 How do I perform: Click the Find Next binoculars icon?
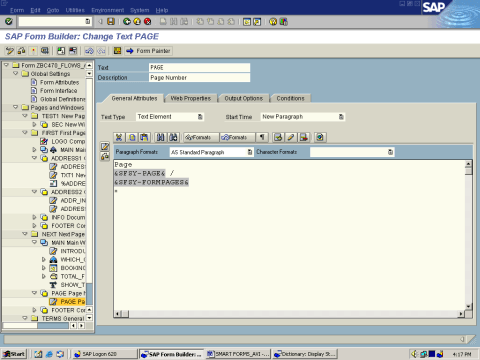[173, 137]
